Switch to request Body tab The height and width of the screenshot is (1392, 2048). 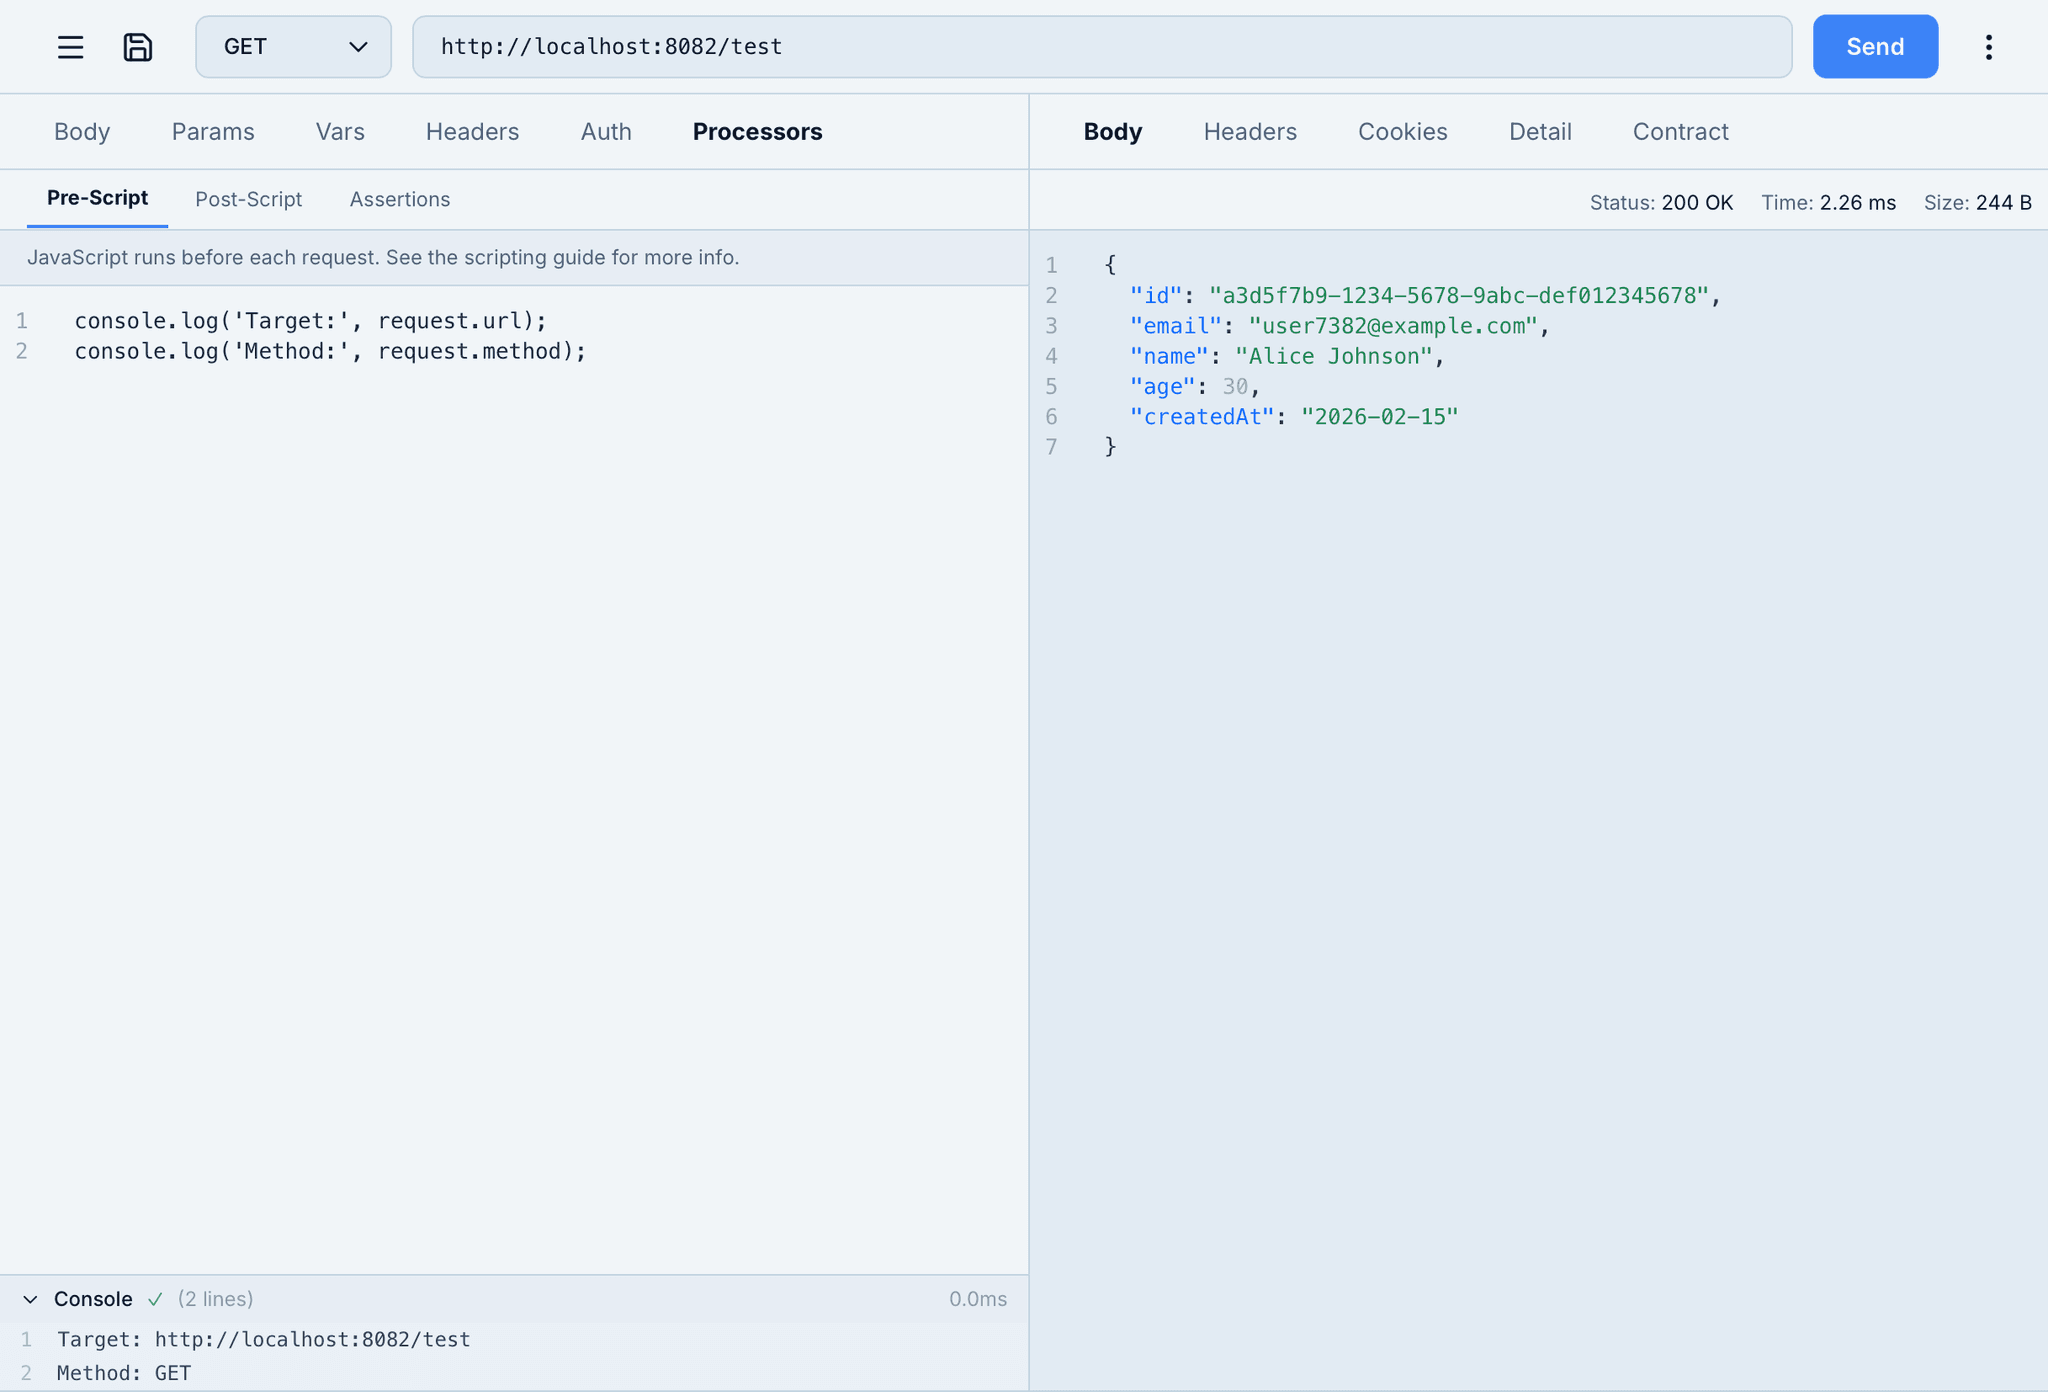click(82, 132)
